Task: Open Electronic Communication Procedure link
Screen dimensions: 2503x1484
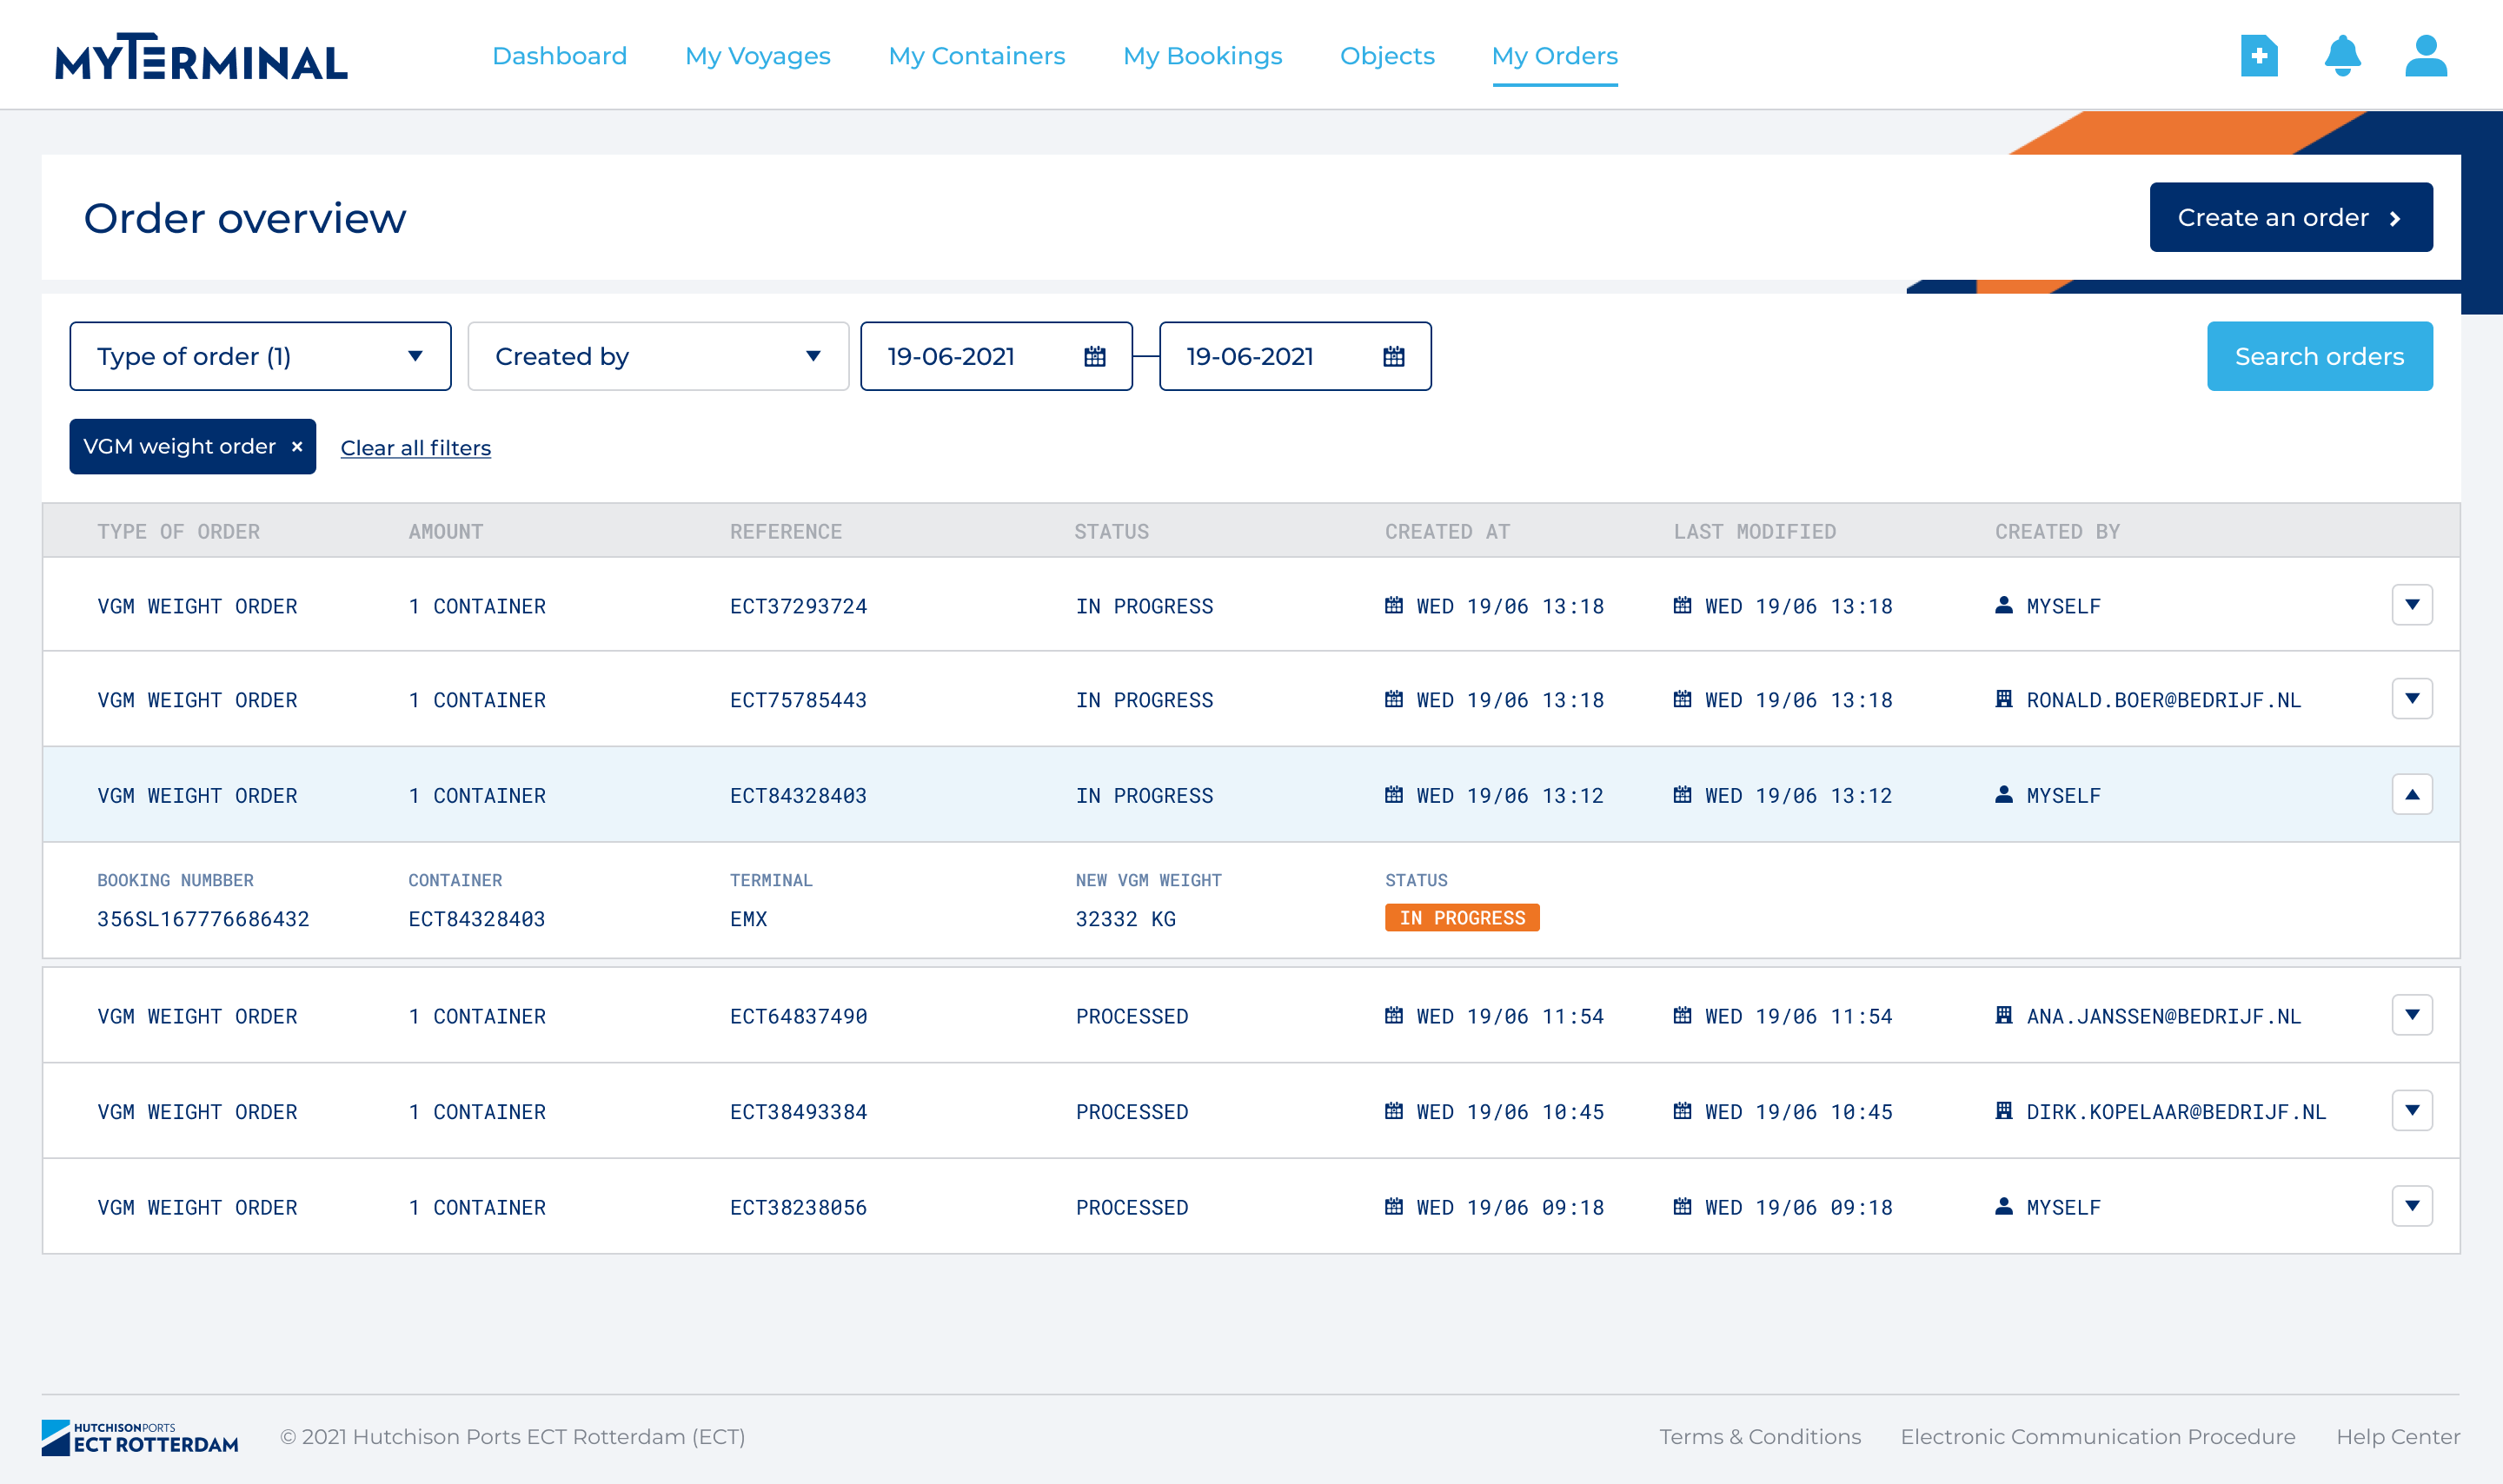Action: pos(2097,1437)
